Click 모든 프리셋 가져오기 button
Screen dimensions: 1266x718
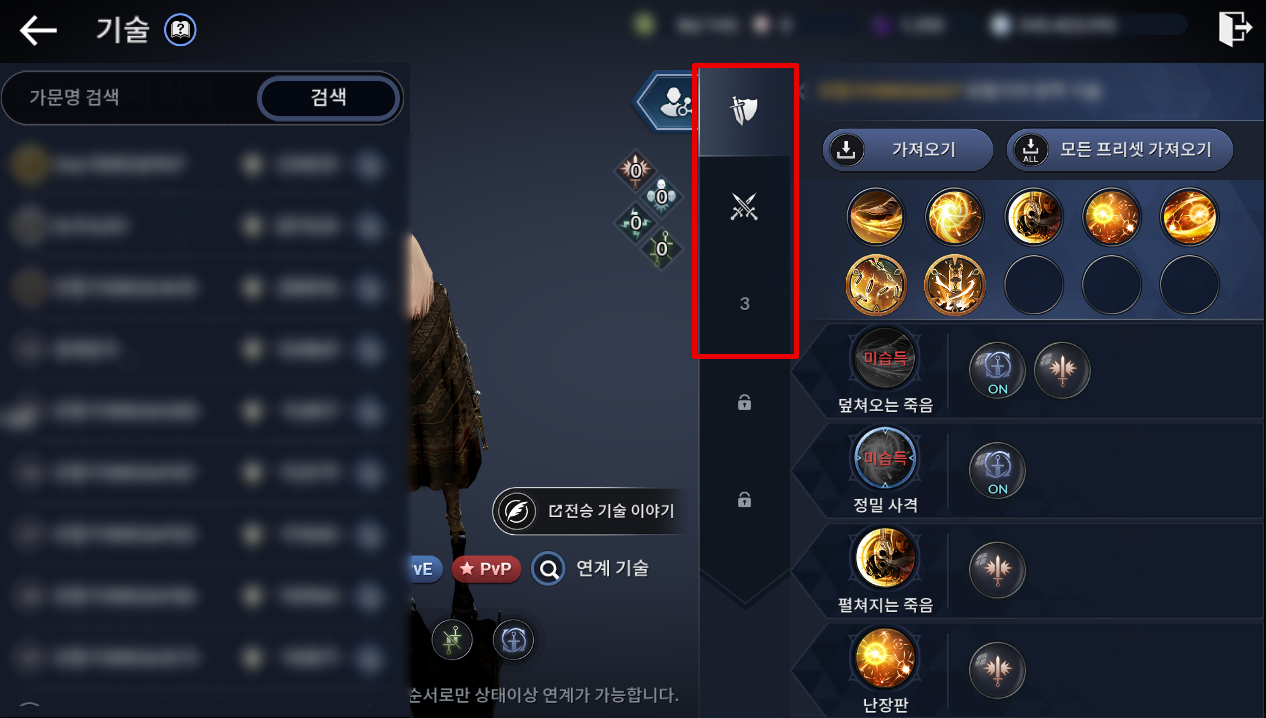click(1119, 150)
